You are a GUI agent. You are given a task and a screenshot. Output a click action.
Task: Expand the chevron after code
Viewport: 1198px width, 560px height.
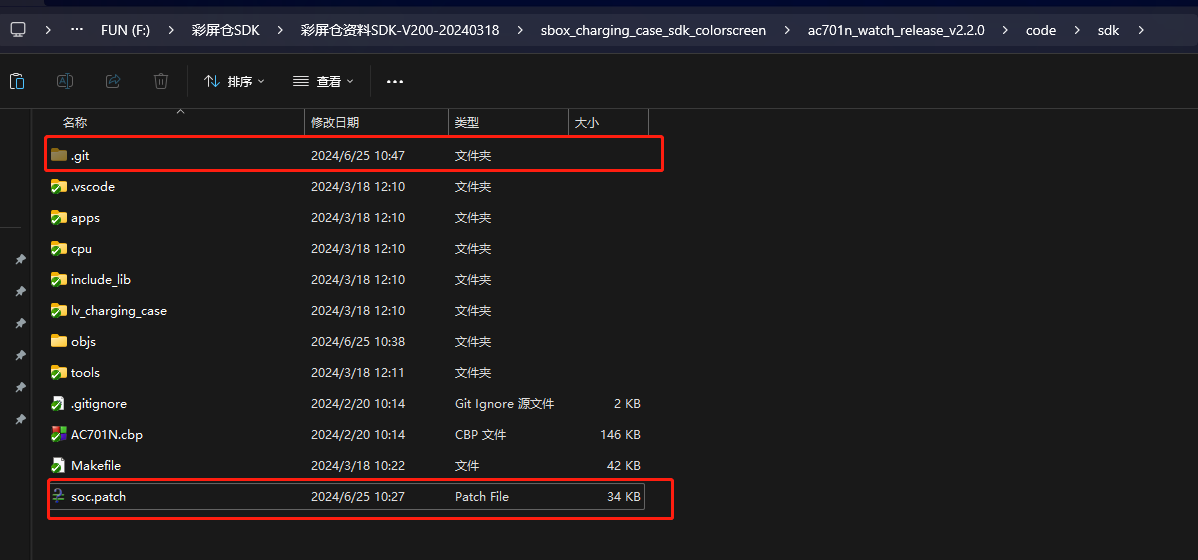coord(1077,31)
